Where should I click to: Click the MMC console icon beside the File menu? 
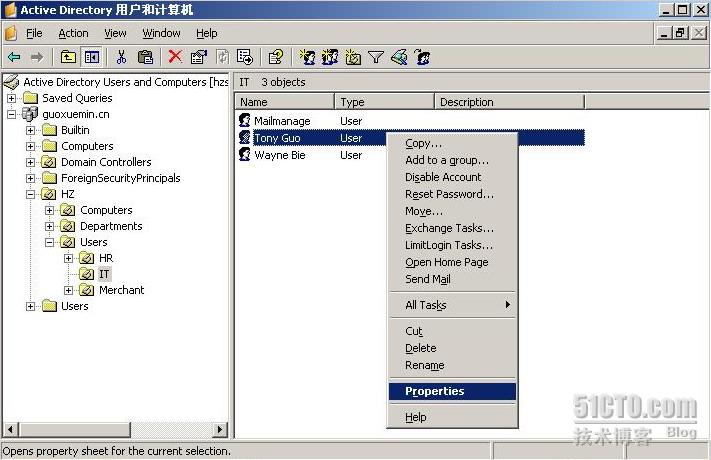tap(11, 33)
